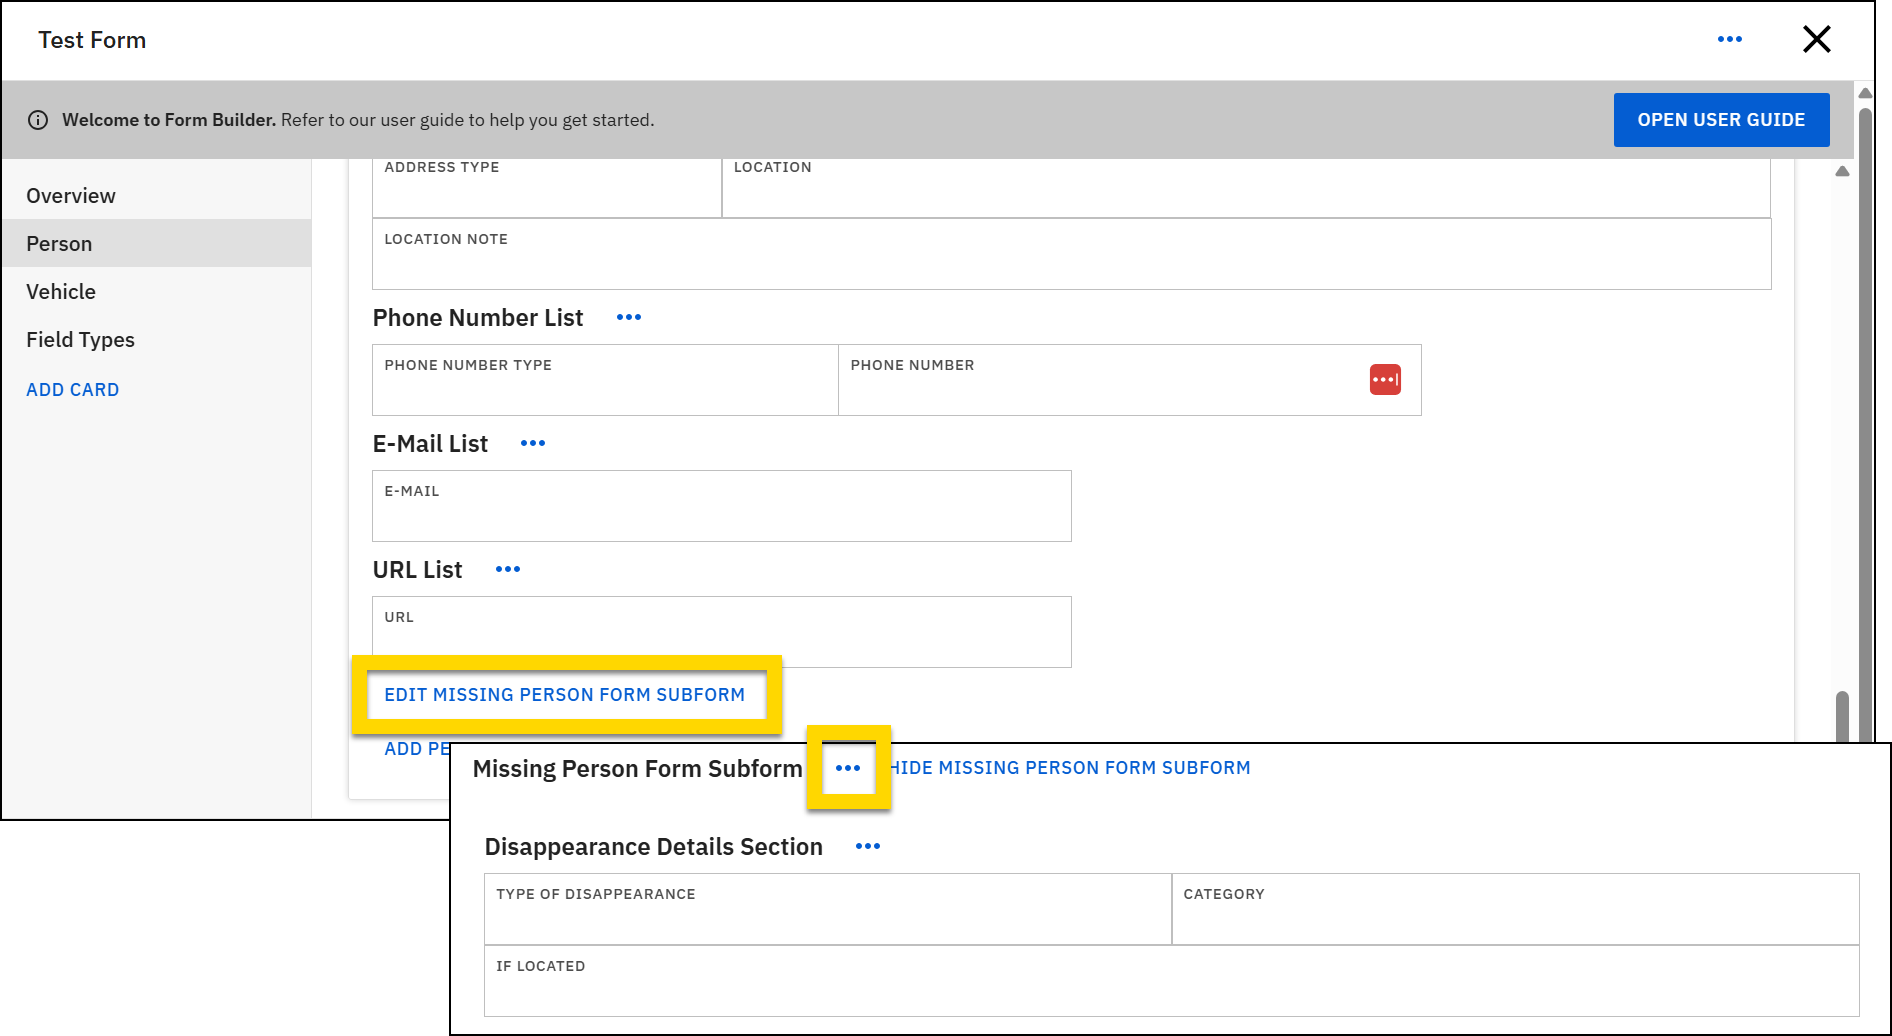Open the Missing Person Form Subform options menu

pos(848,768)
